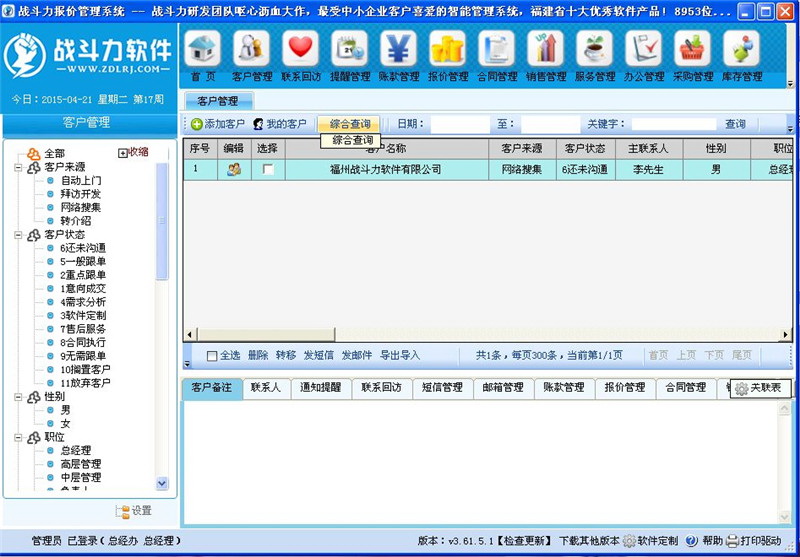Open 账款管理 yen icon
Viewport: 800px width, 557px height.
coord(398,48)
